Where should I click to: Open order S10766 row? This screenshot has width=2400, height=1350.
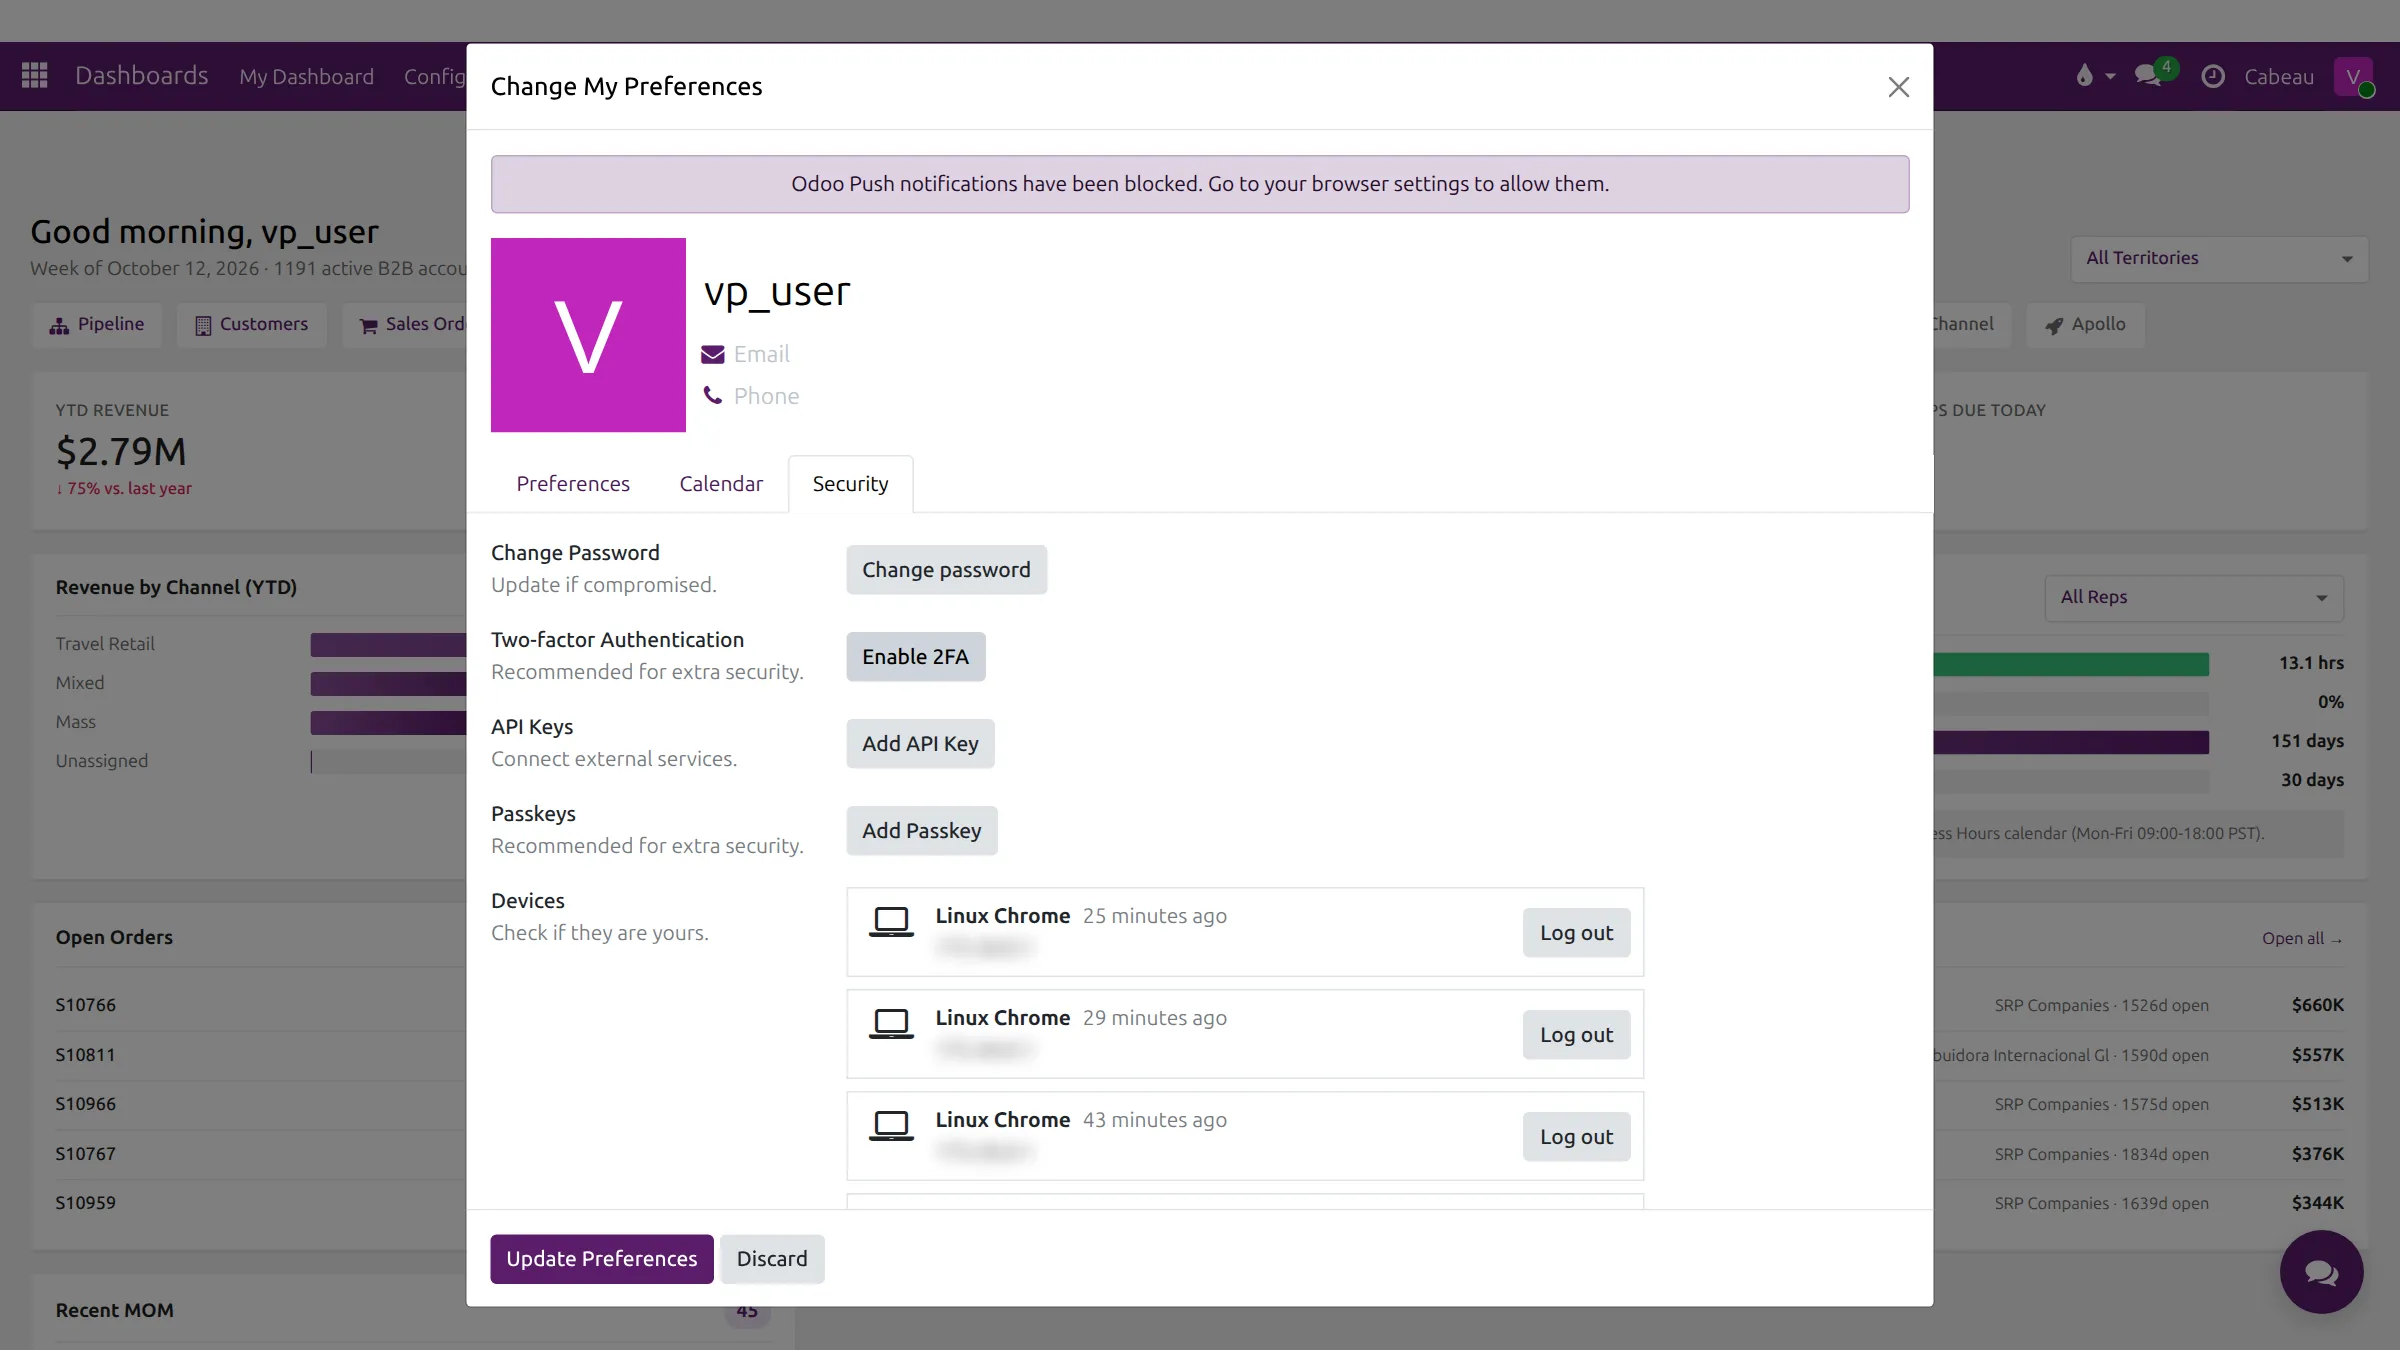(x=260, y=1005)
